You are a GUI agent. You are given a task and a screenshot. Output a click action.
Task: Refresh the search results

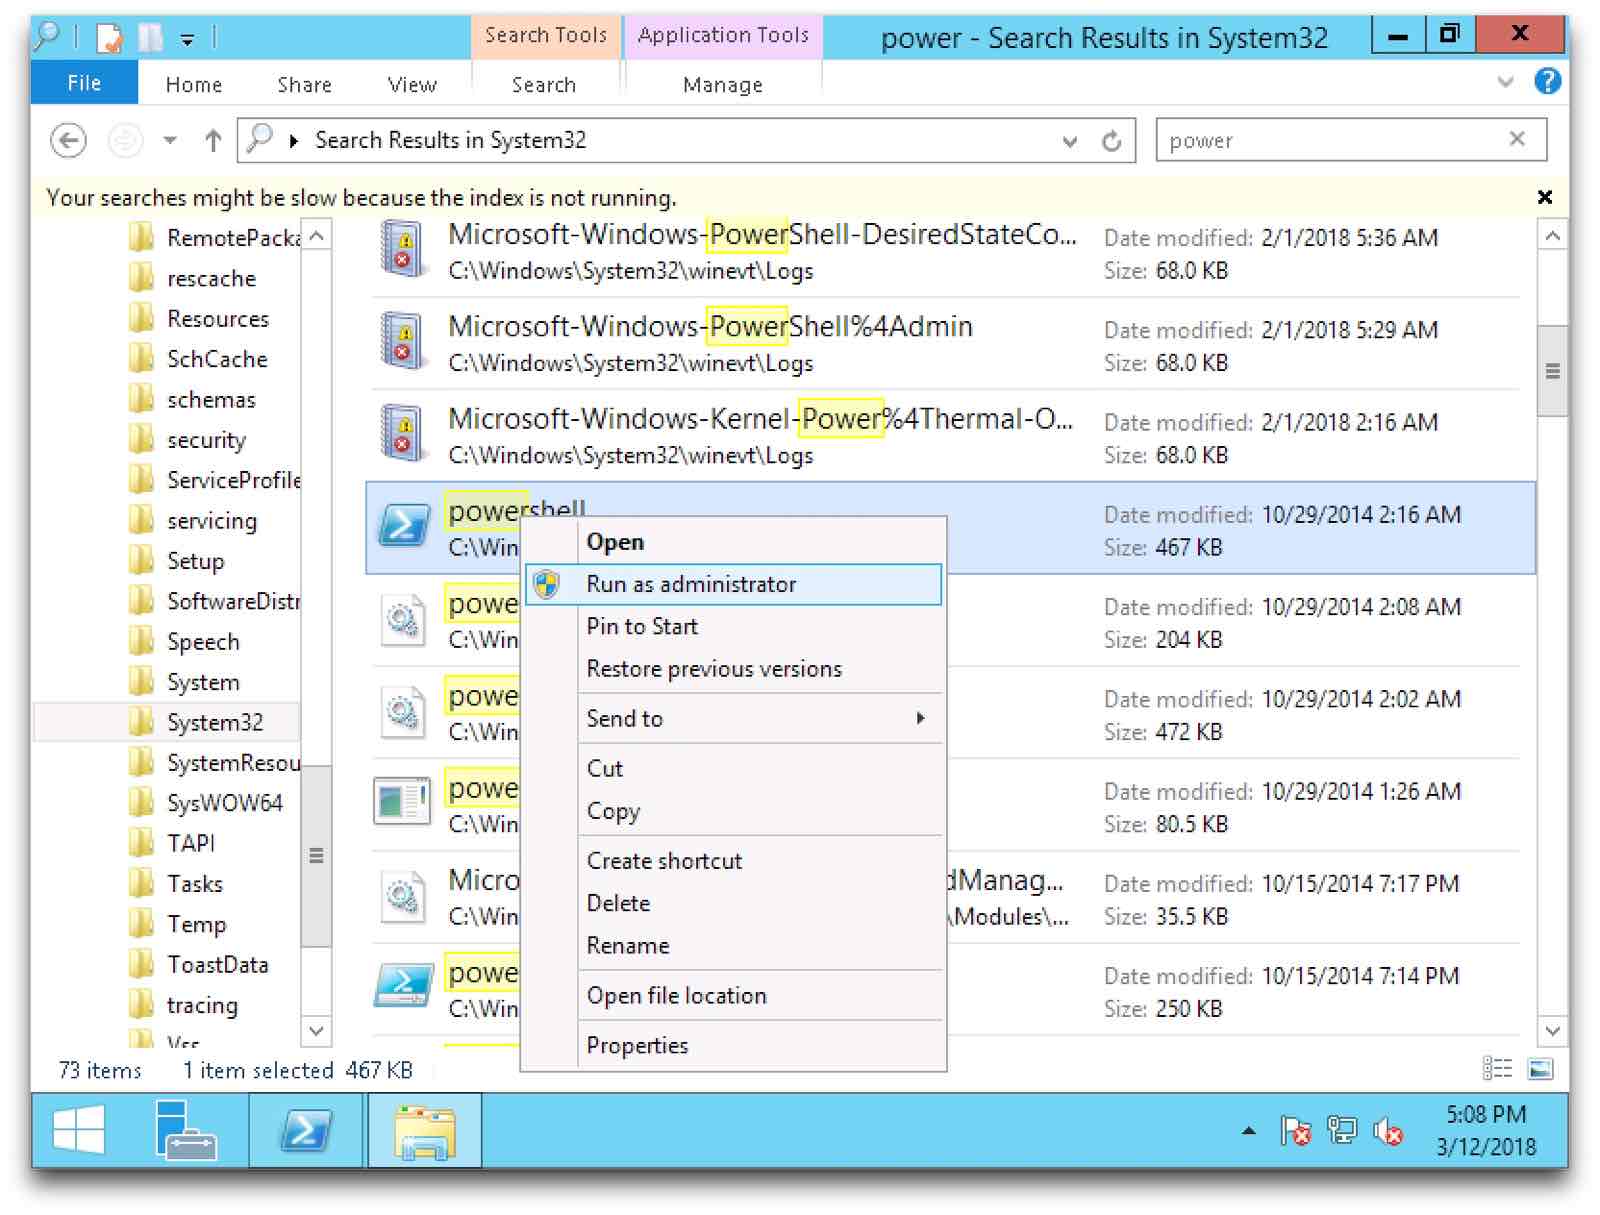(1112, 142)
